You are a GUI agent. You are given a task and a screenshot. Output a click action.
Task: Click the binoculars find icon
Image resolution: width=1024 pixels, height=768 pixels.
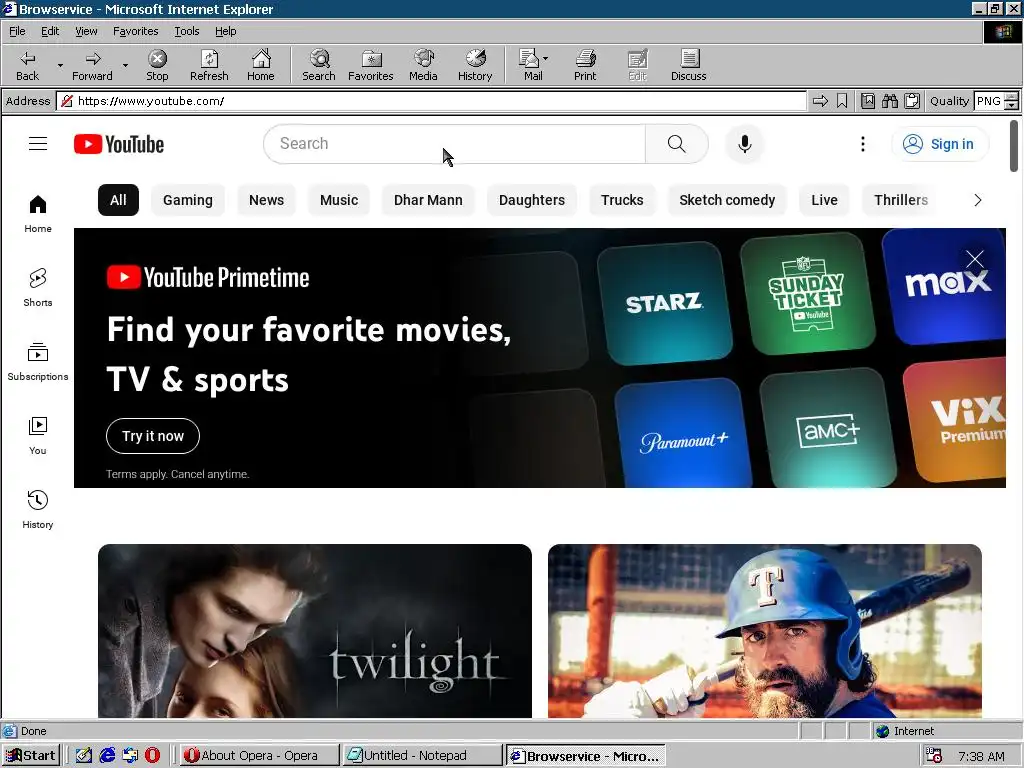coord(889,101)
